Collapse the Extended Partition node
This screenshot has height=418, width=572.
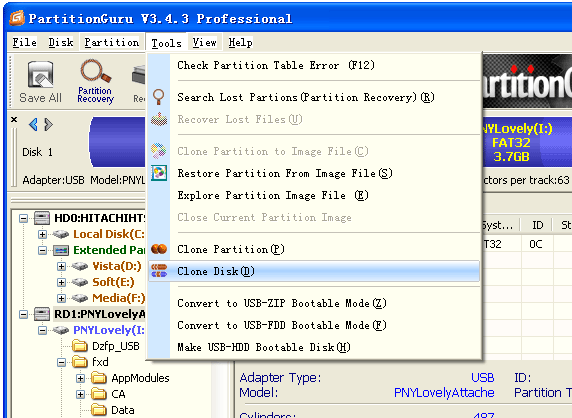click(x=43, y=251)
